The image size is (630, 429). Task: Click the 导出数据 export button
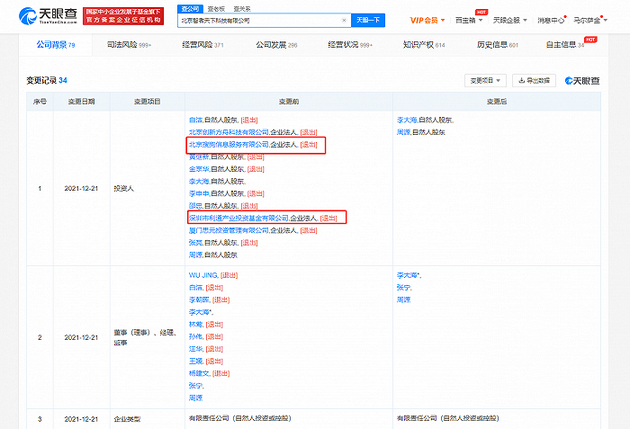(x=534, y=80)
